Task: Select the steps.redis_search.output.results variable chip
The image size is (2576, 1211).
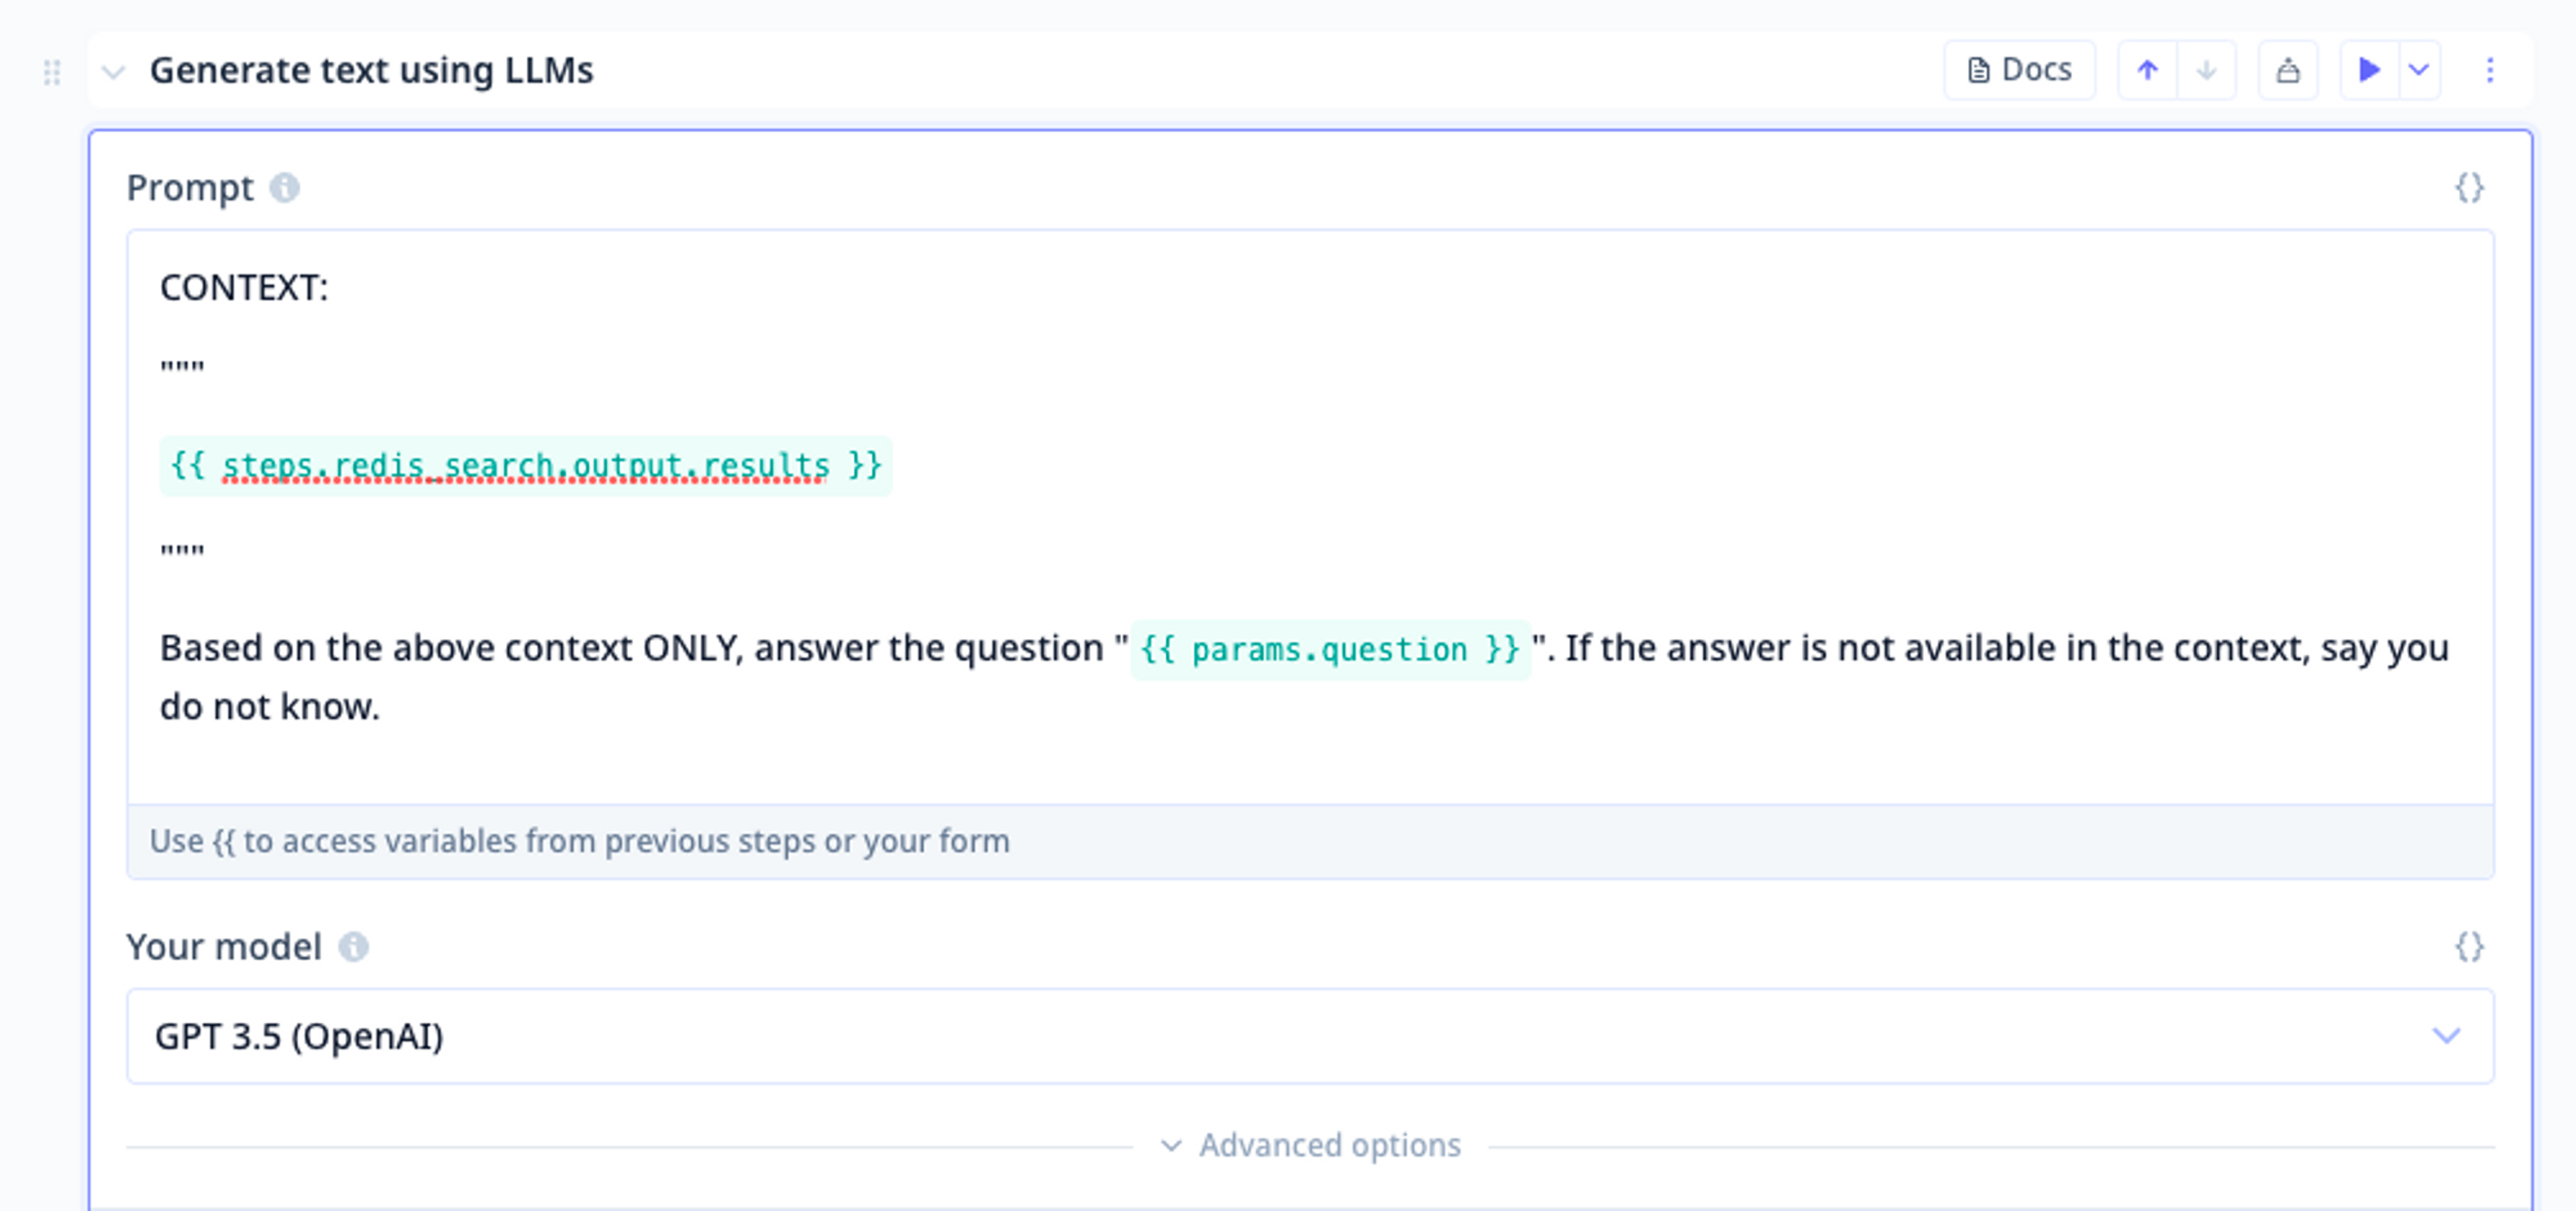Action: 525,466
